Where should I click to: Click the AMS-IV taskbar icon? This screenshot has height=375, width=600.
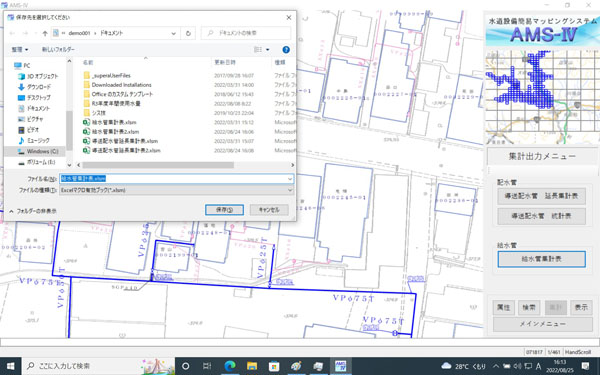(x=341, y=366)
